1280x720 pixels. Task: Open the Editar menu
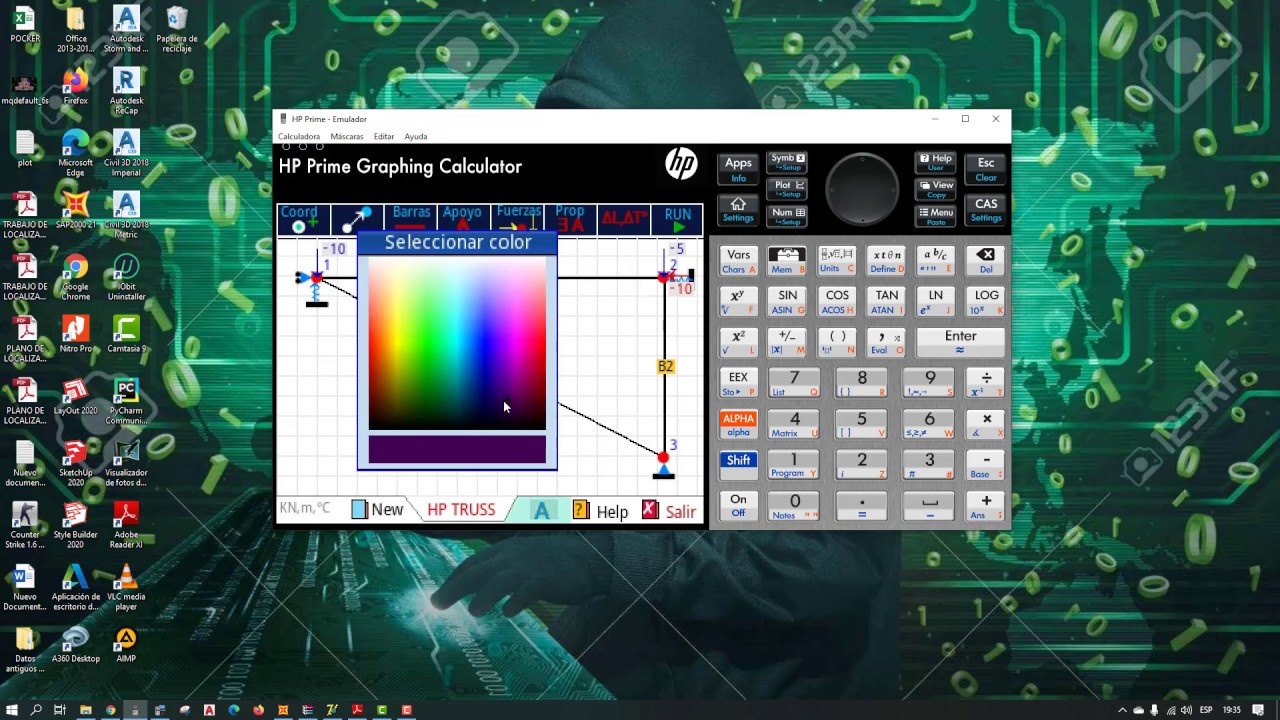tap(384, 137)
